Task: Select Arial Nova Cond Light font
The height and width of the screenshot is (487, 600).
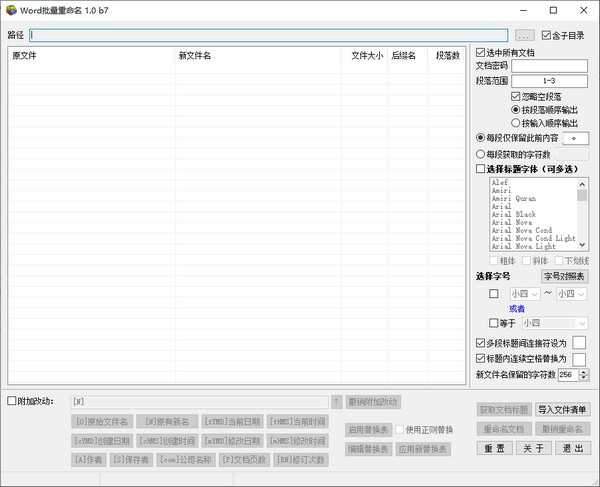Action: point(533,238)
